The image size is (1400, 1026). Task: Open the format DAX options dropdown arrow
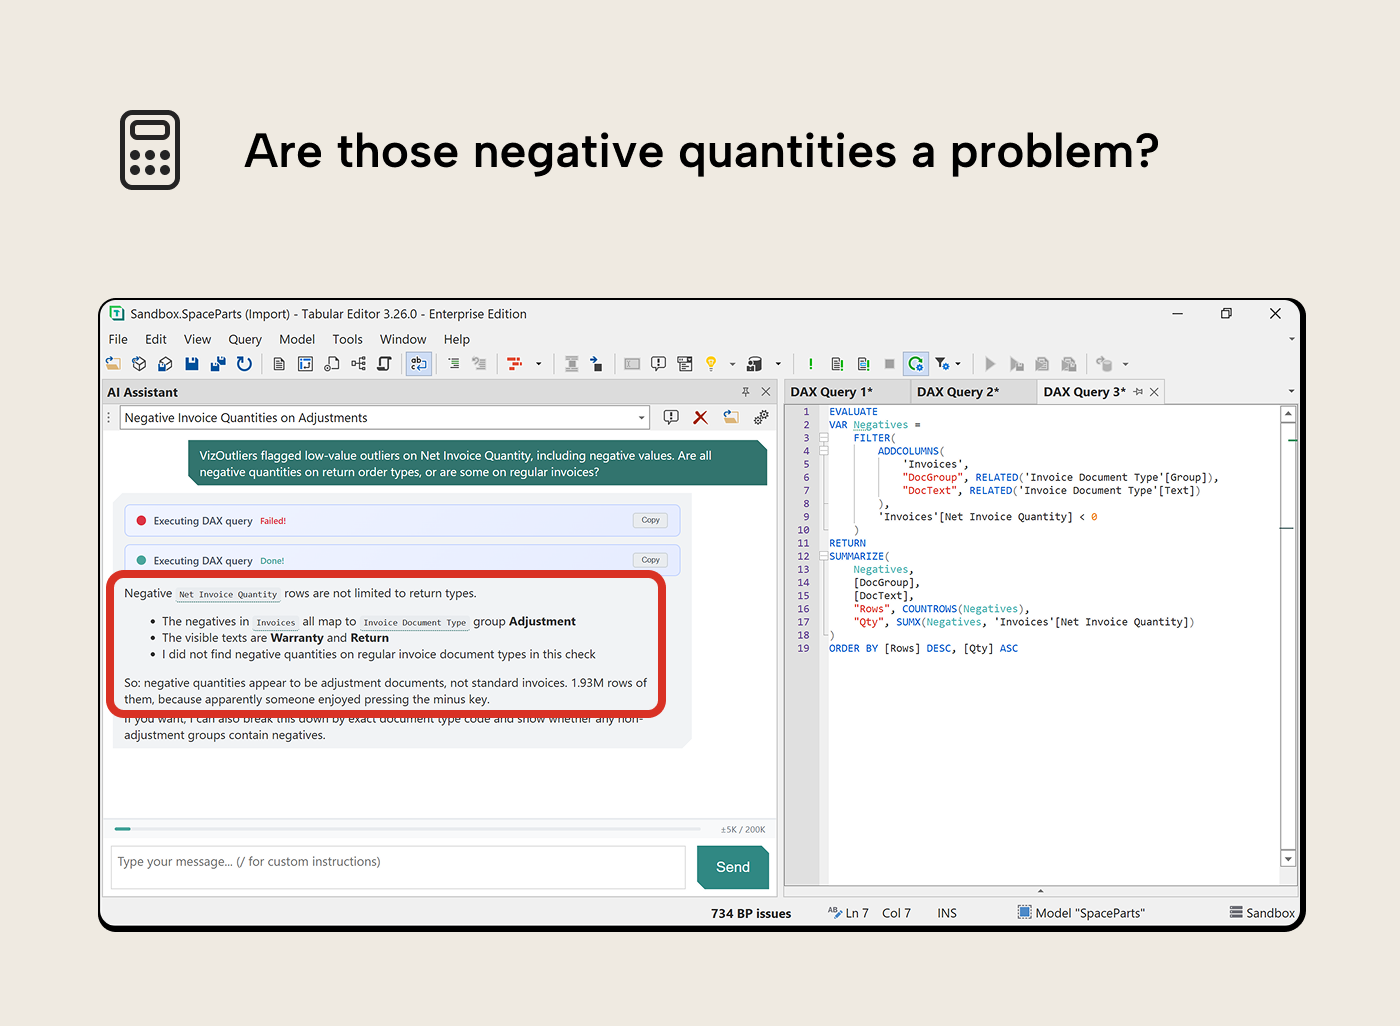(x=538, y=364)
